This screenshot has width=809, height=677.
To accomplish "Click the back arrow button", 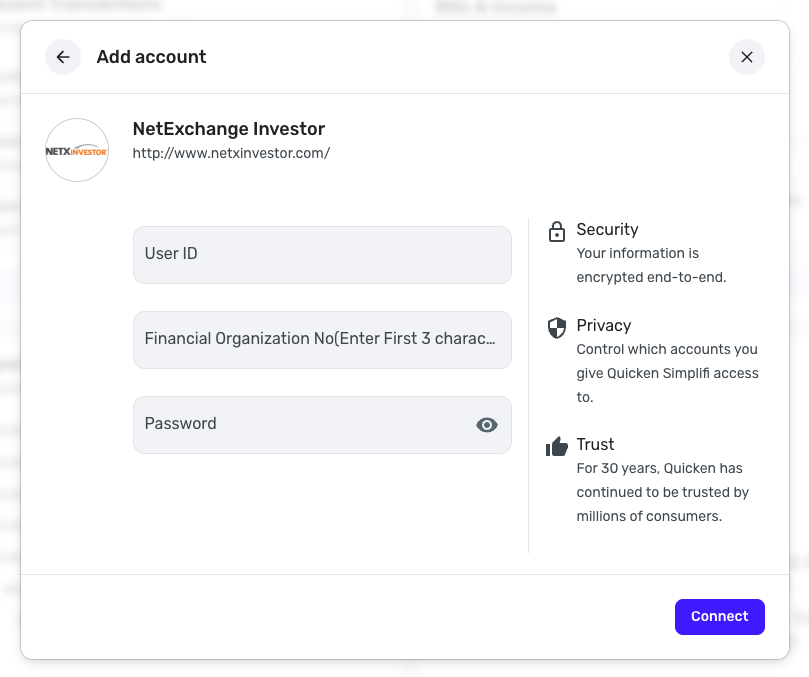I will (x=63, y=57).
